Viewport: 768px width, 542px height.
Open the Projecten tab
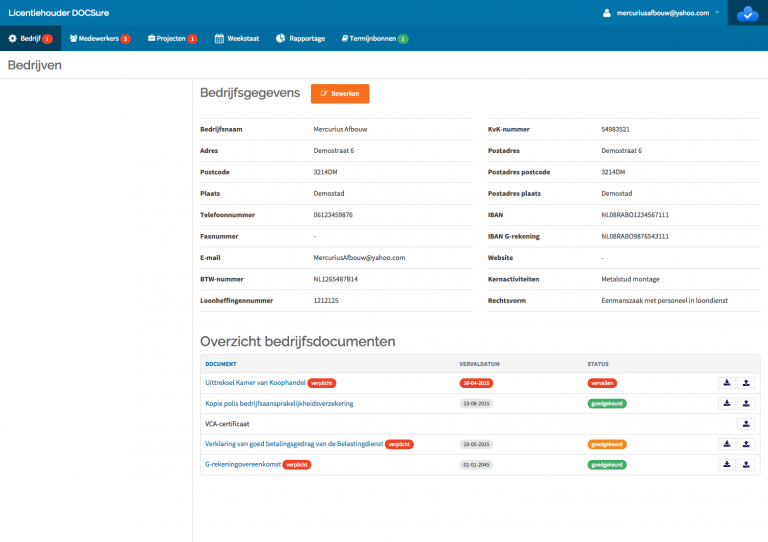click(x=172, y=38)
